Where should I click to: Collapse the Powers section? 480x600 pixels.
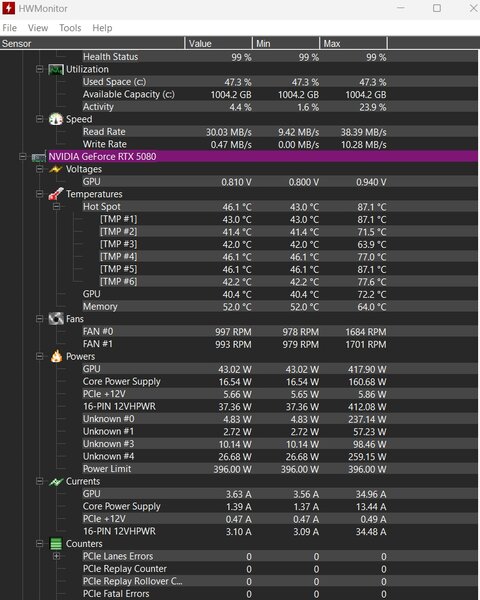pyautogui.click(x=39, y=356)
